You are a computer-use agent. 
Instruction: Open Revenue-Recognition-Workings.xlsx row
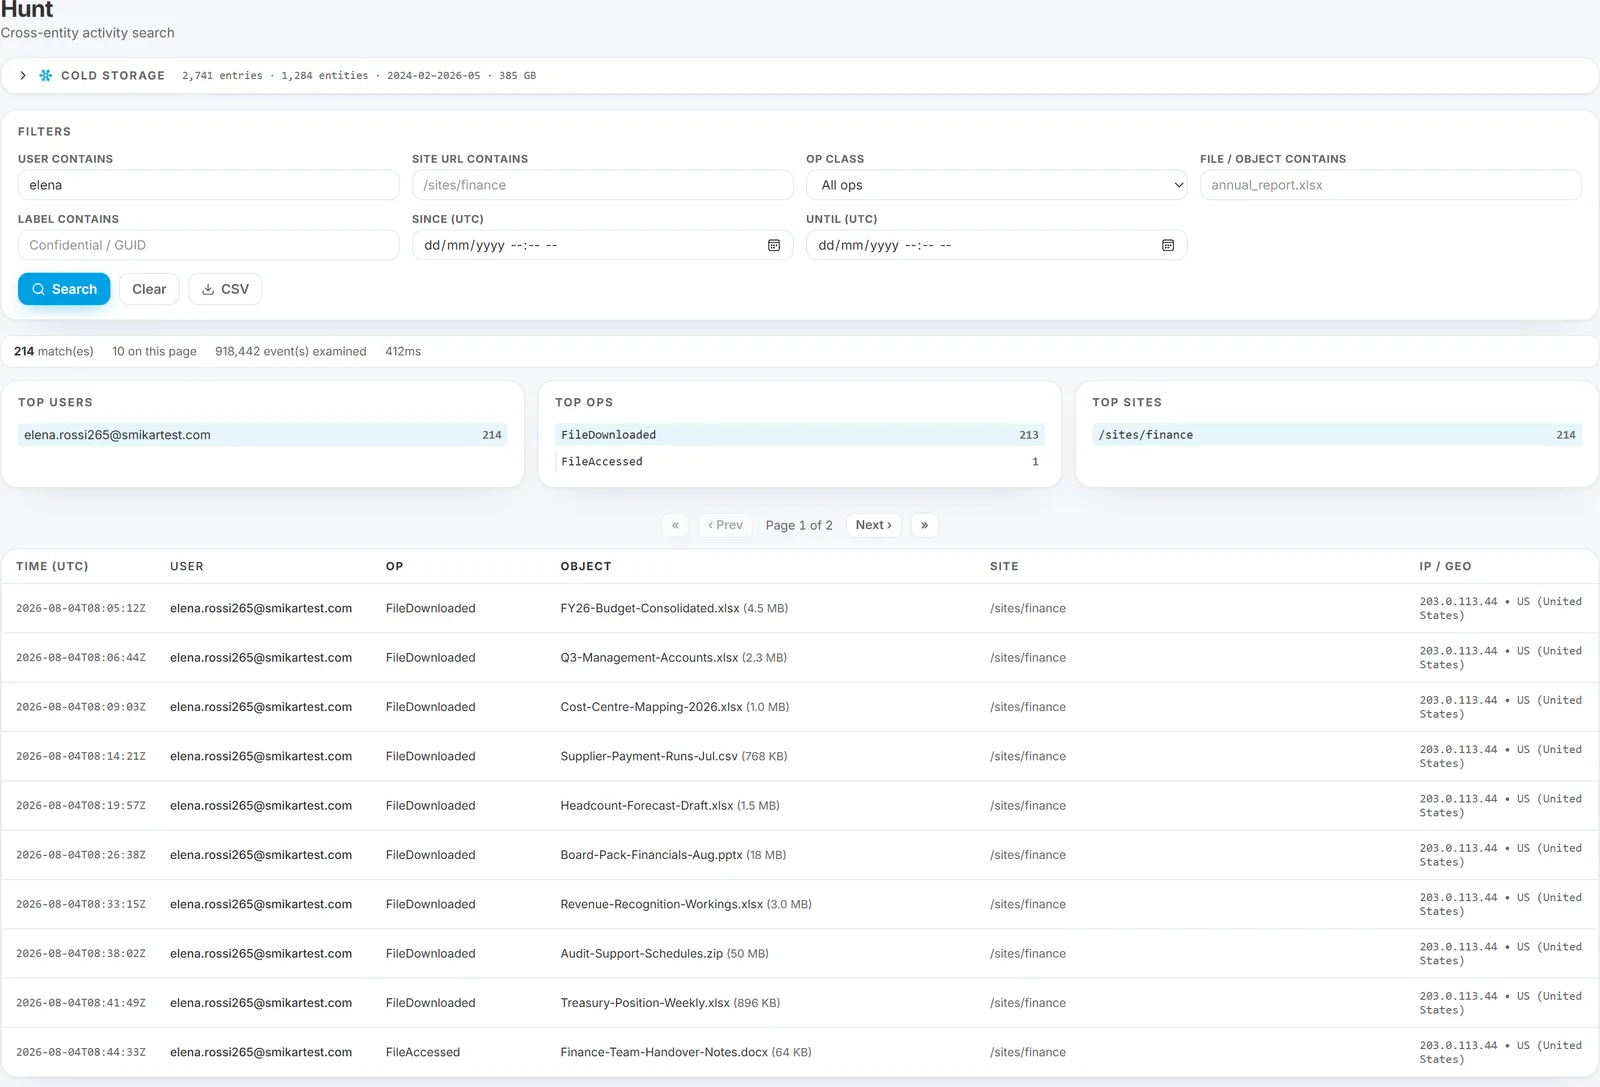(x=800, y=904)
